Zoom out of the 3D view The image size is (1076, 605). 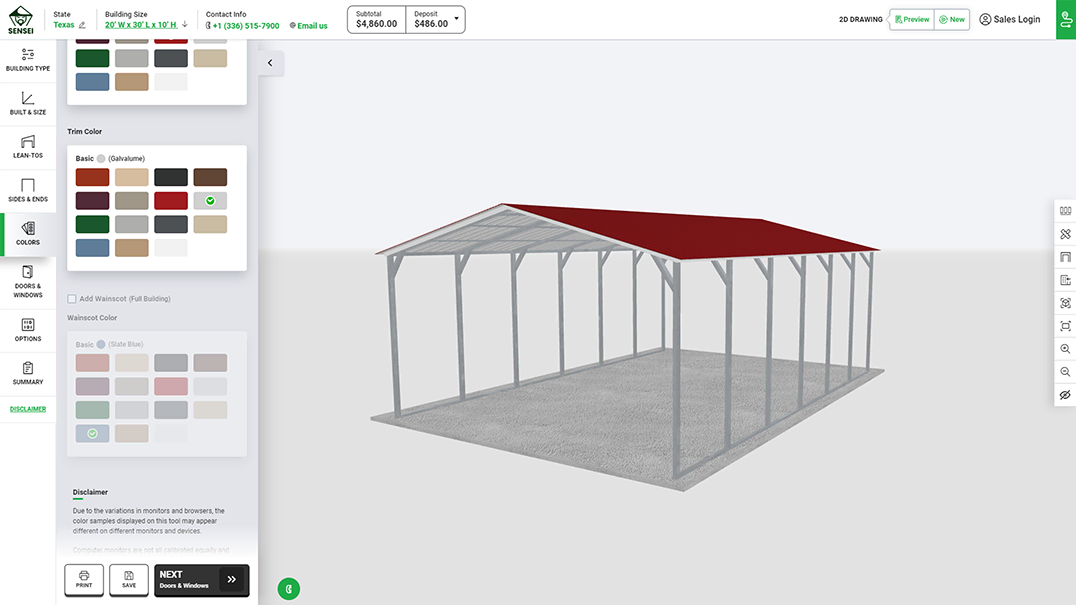pyautogui.click(x=1065, y=372)
